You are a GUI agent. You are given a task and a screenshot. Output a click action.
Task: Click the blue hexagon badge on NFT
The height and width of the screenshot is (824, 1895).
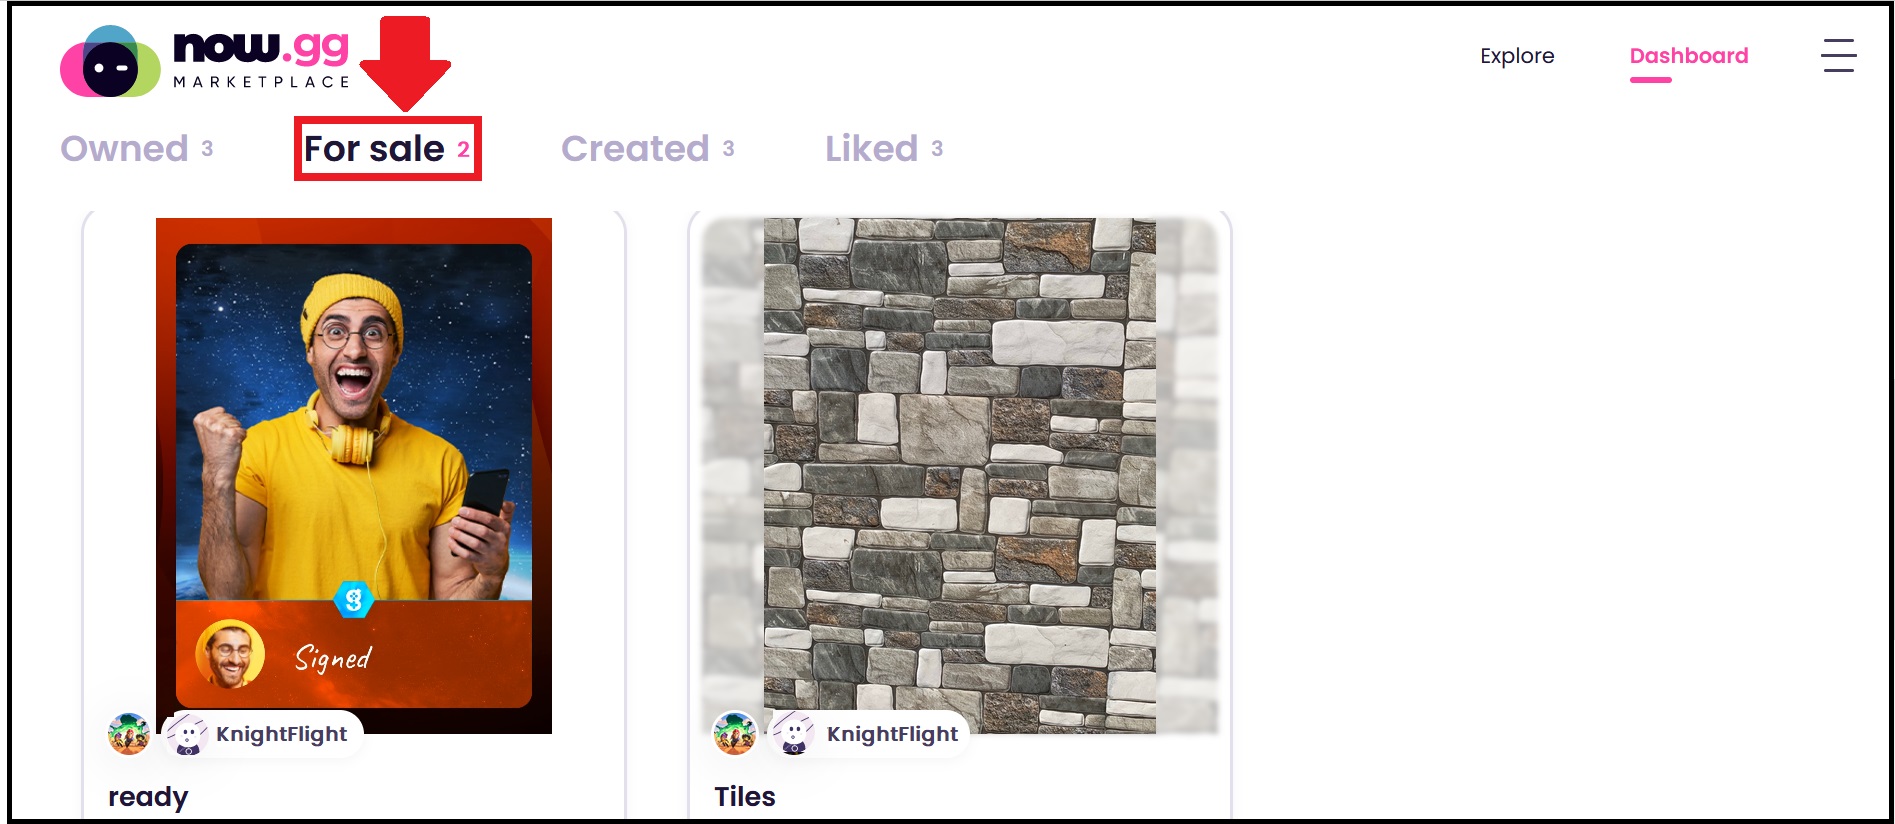[x=353, y=599]
